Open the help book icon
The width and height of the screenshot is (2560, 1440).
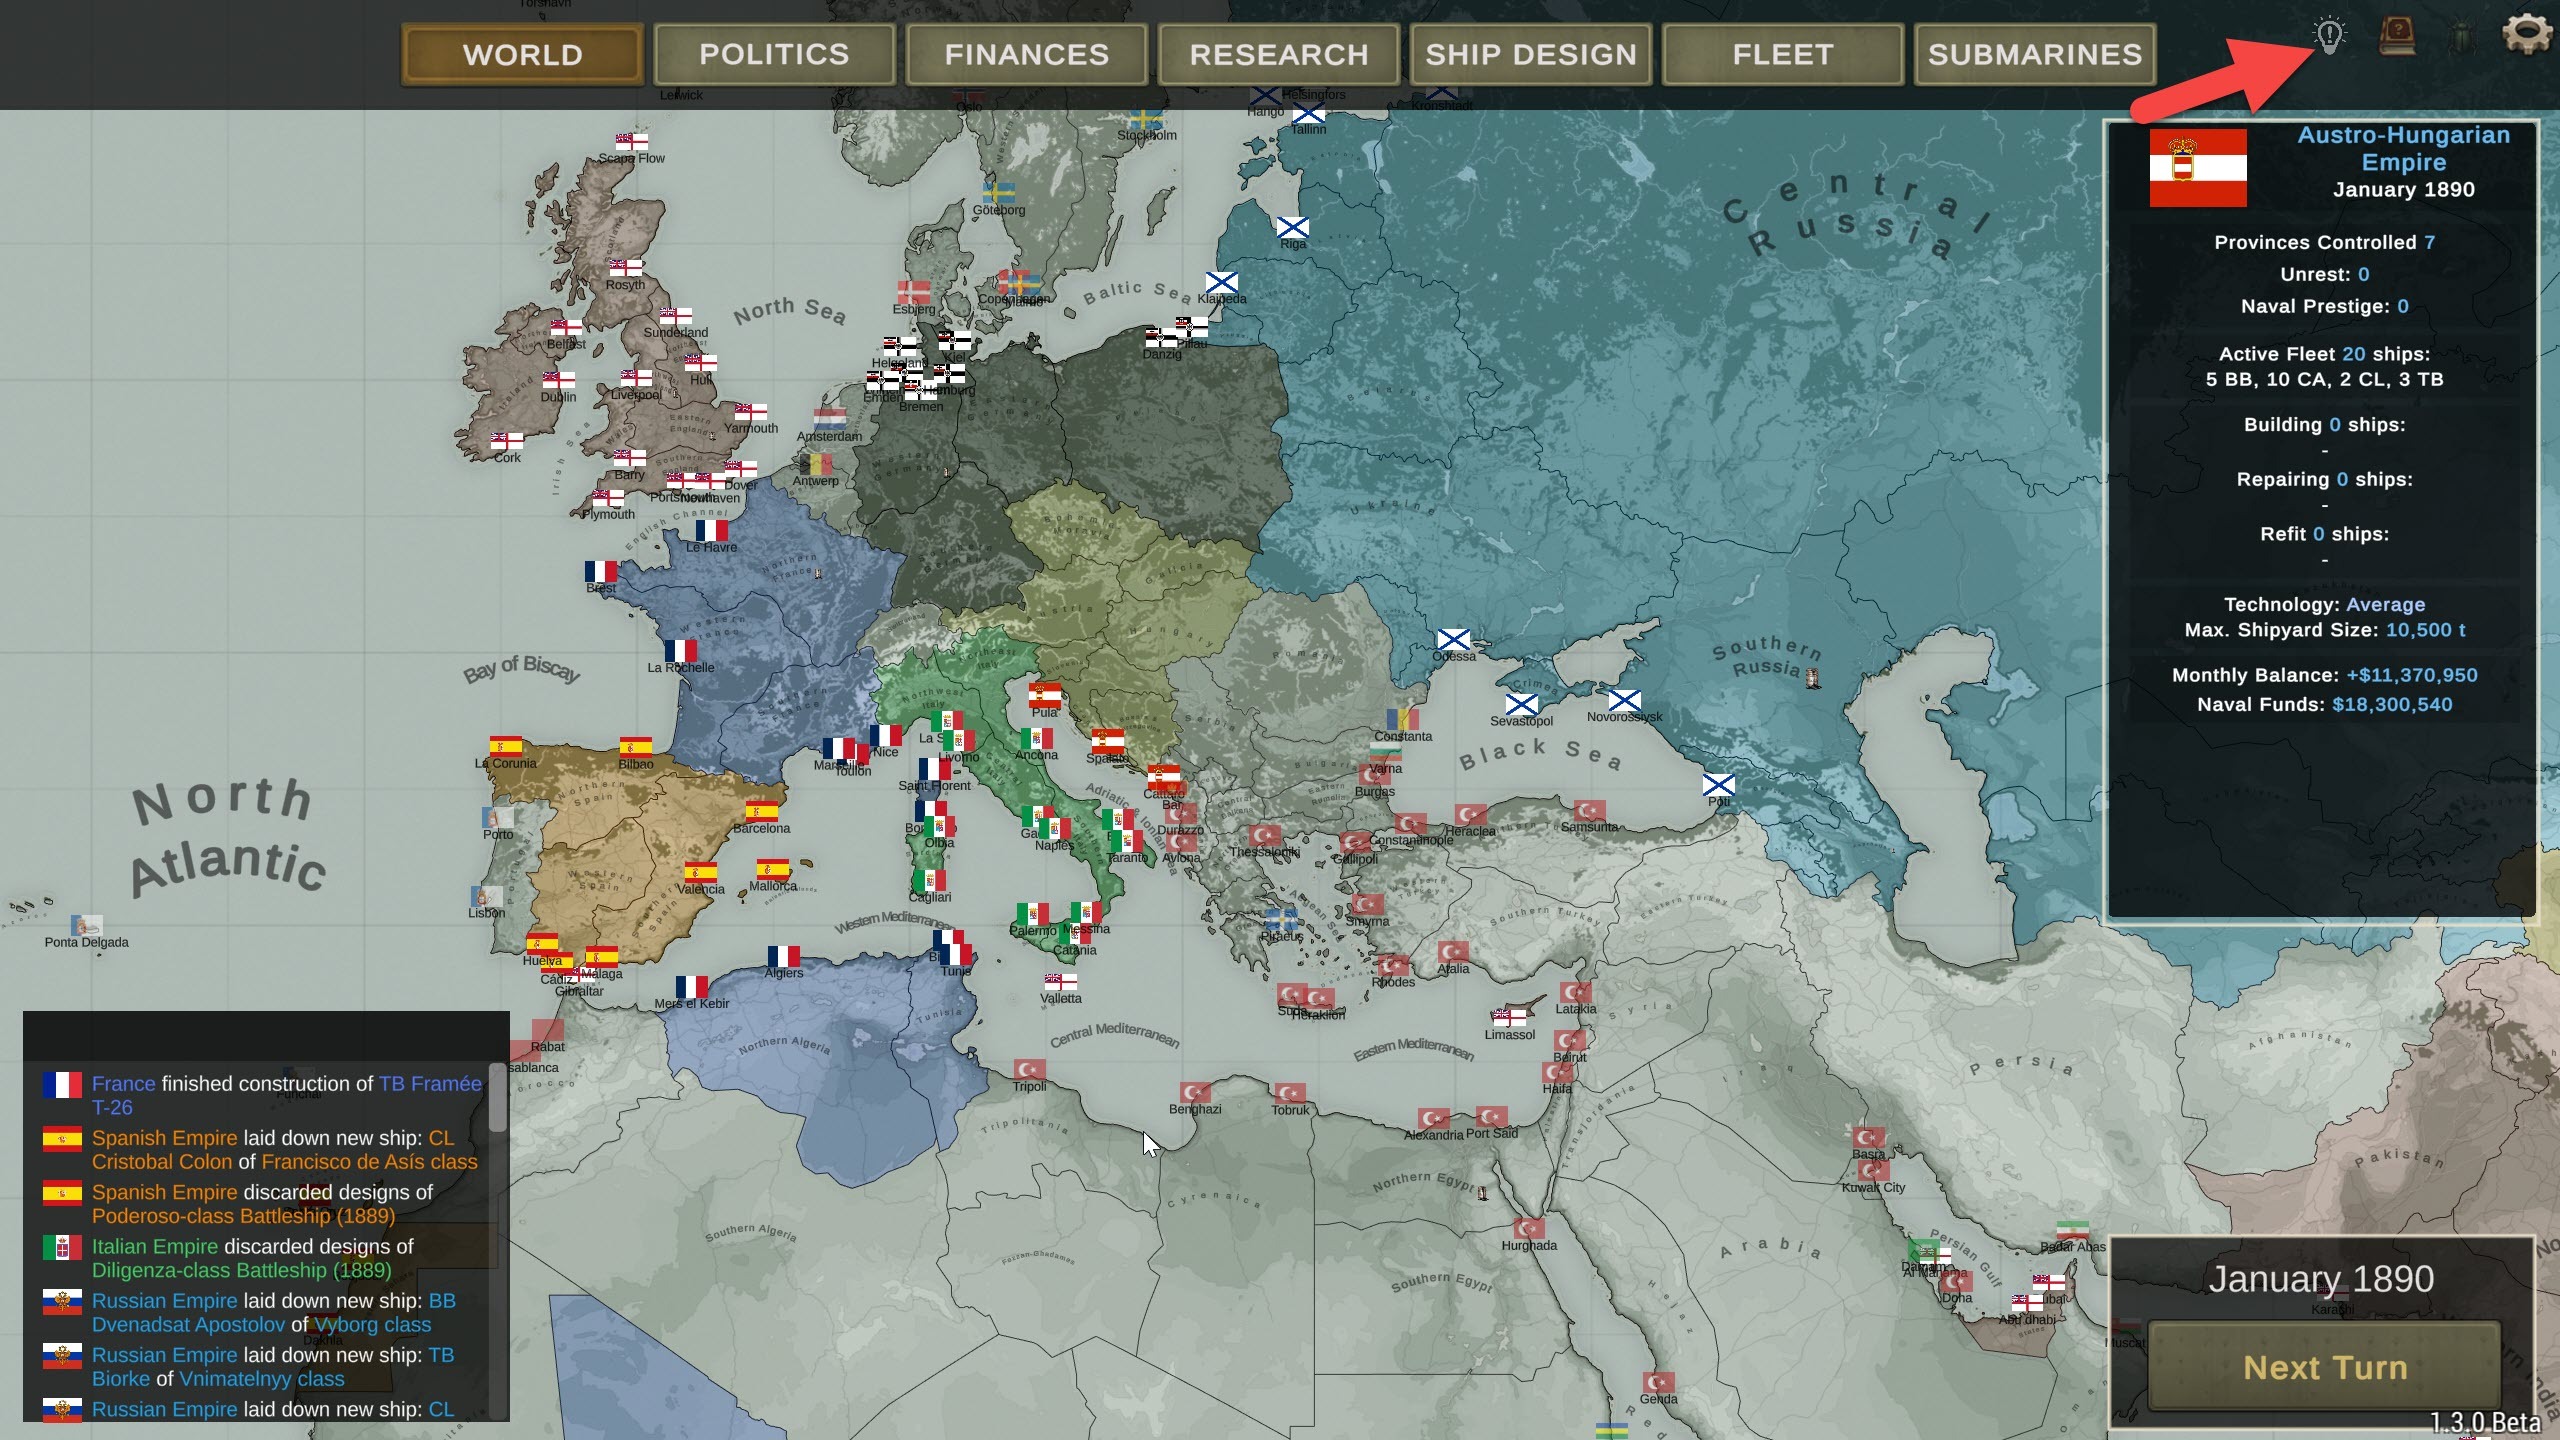2397,36
